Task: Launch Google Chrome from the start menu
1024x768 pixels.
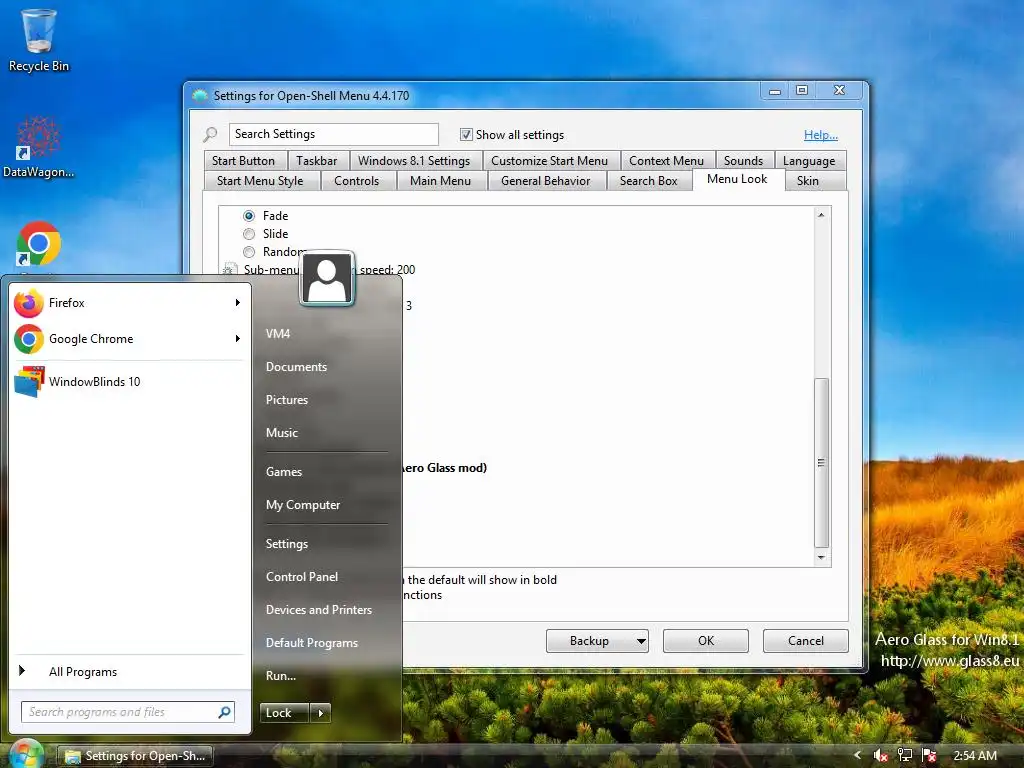Action: pyautogui.click(x=129, y=339)
